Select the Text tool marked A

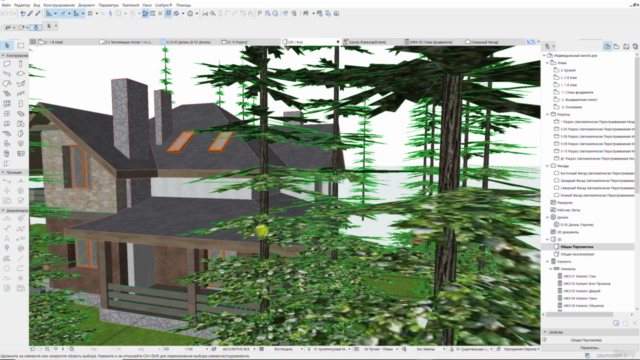7,238
